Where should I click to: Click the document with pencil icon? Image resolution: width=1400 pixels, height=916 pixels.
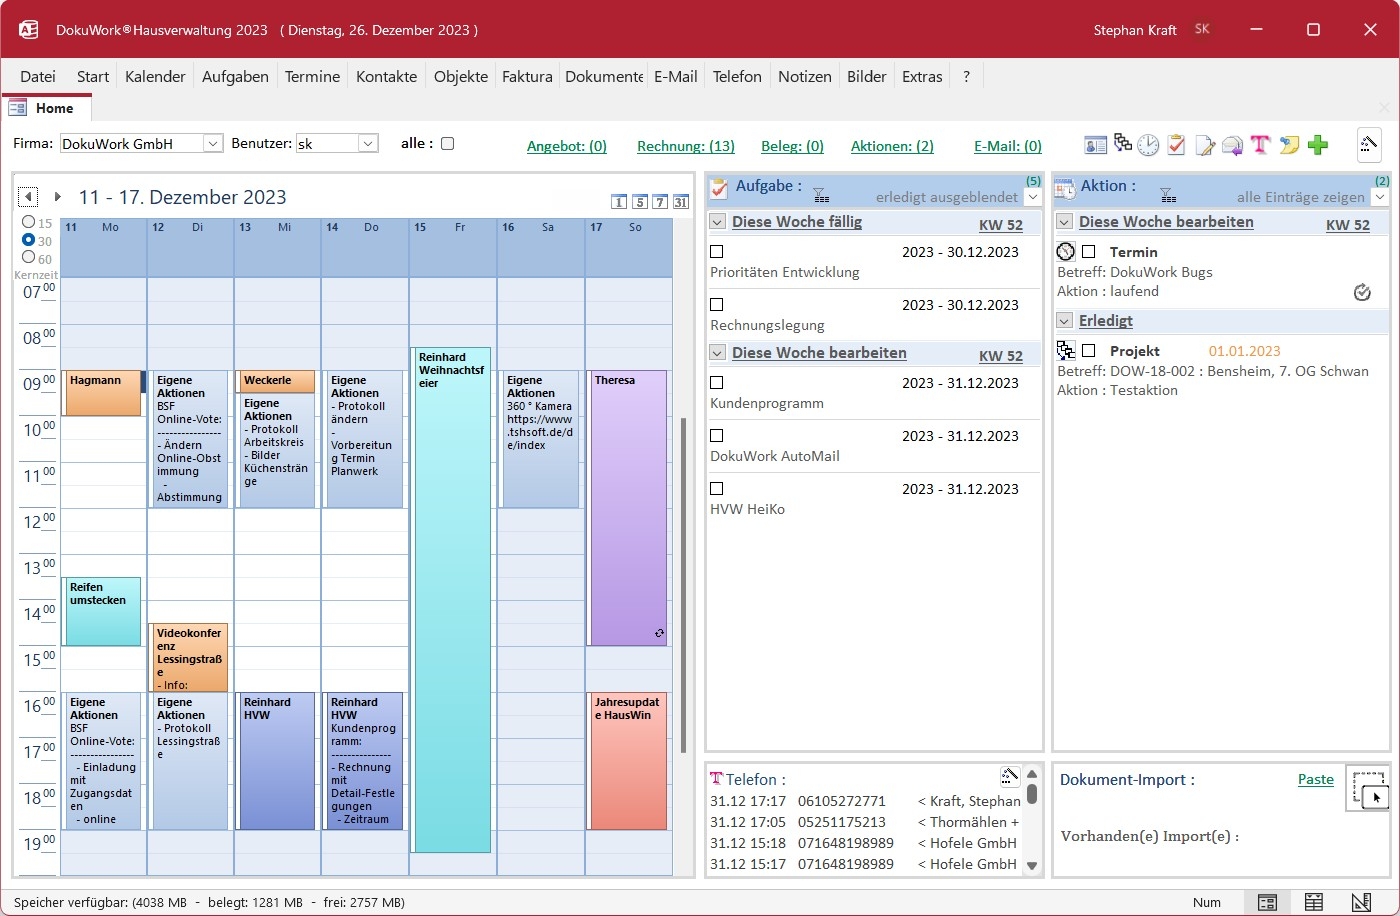pyautogui.click(x=1205, y=146)
